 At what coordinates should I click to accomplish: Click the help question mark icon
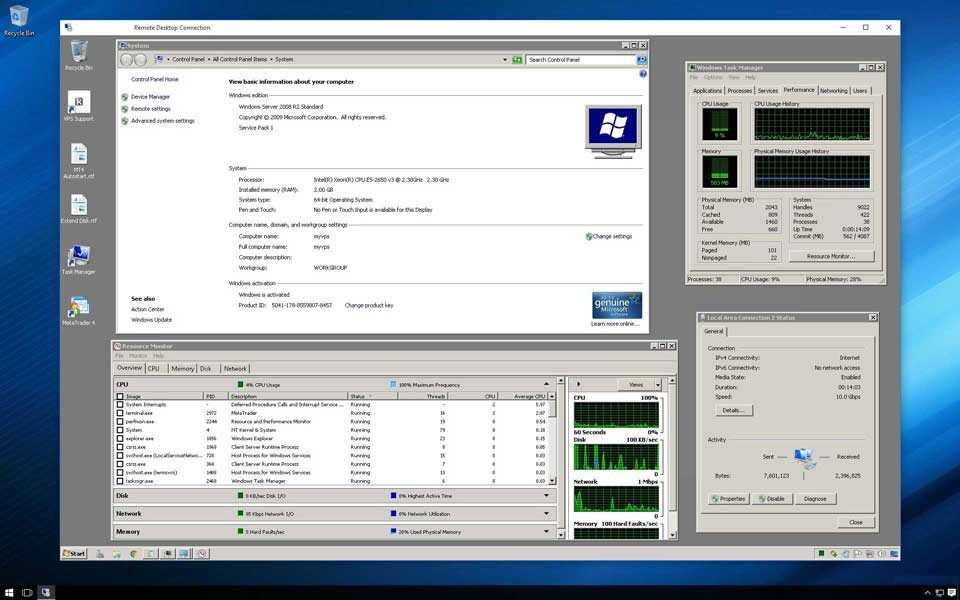coord(642,73)
